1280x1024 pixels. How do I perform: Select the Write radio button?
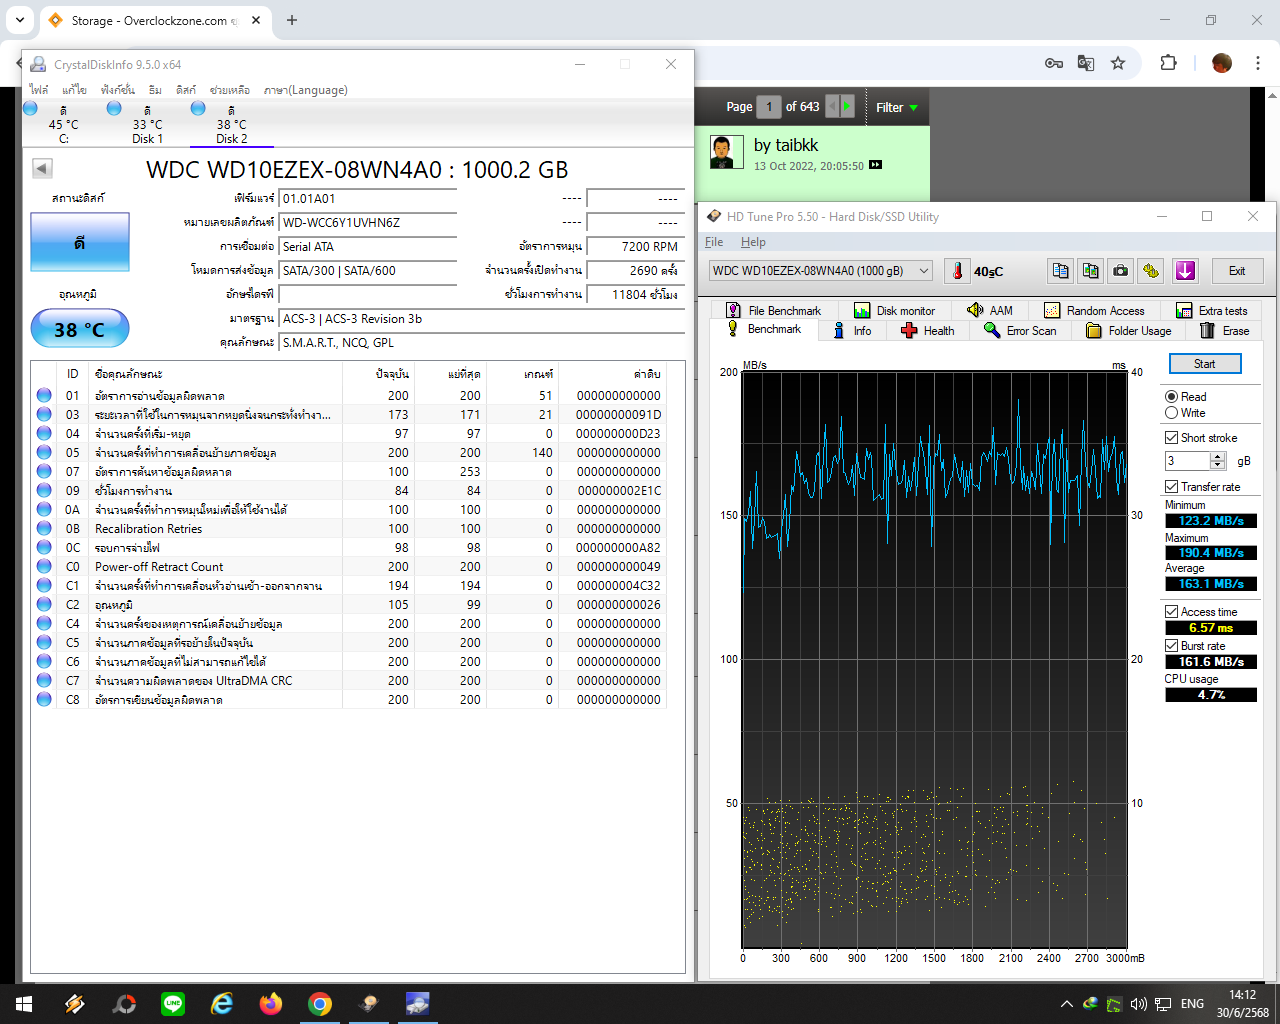1171,413
